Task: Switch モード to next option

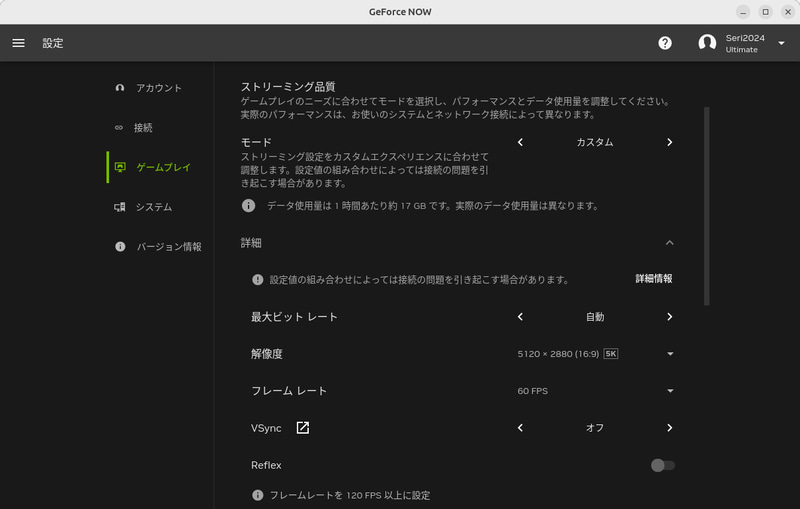Action: [669, 142]
